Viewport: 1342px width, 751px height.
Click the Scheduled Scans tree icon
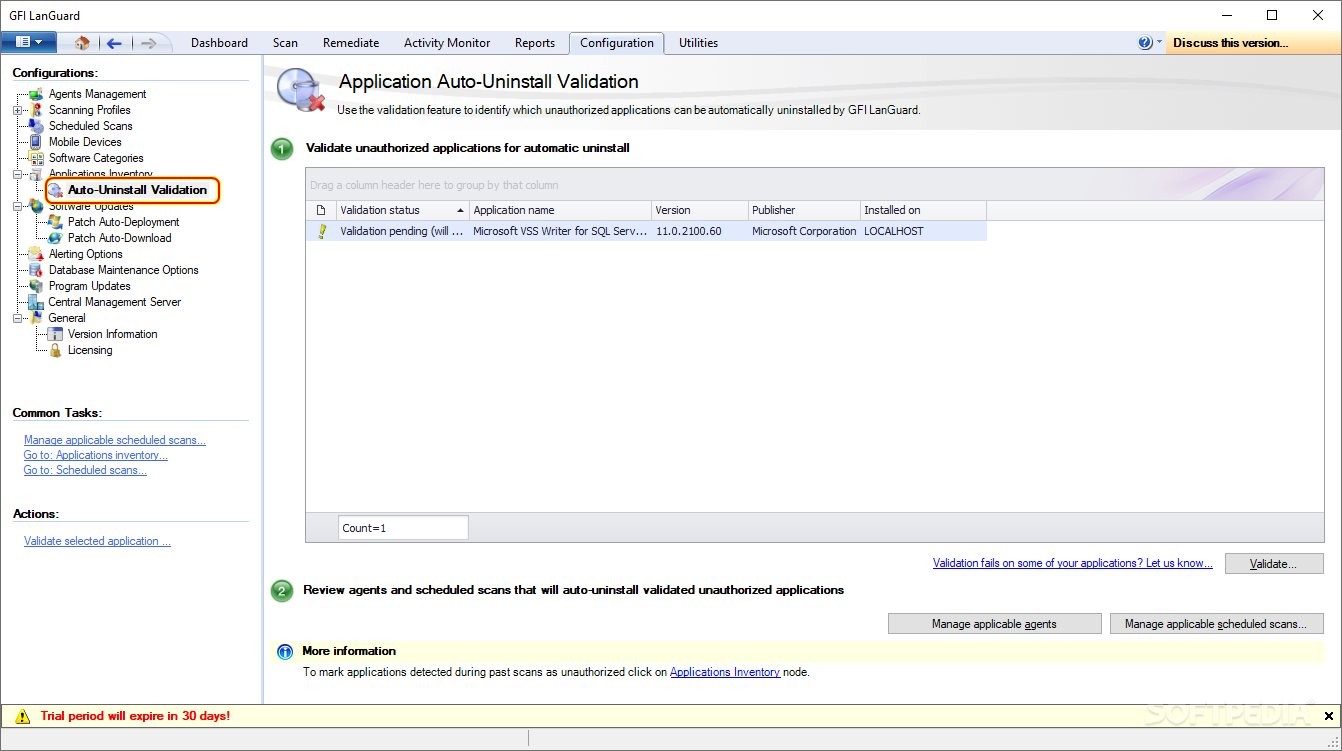click(x=37, y=126)
